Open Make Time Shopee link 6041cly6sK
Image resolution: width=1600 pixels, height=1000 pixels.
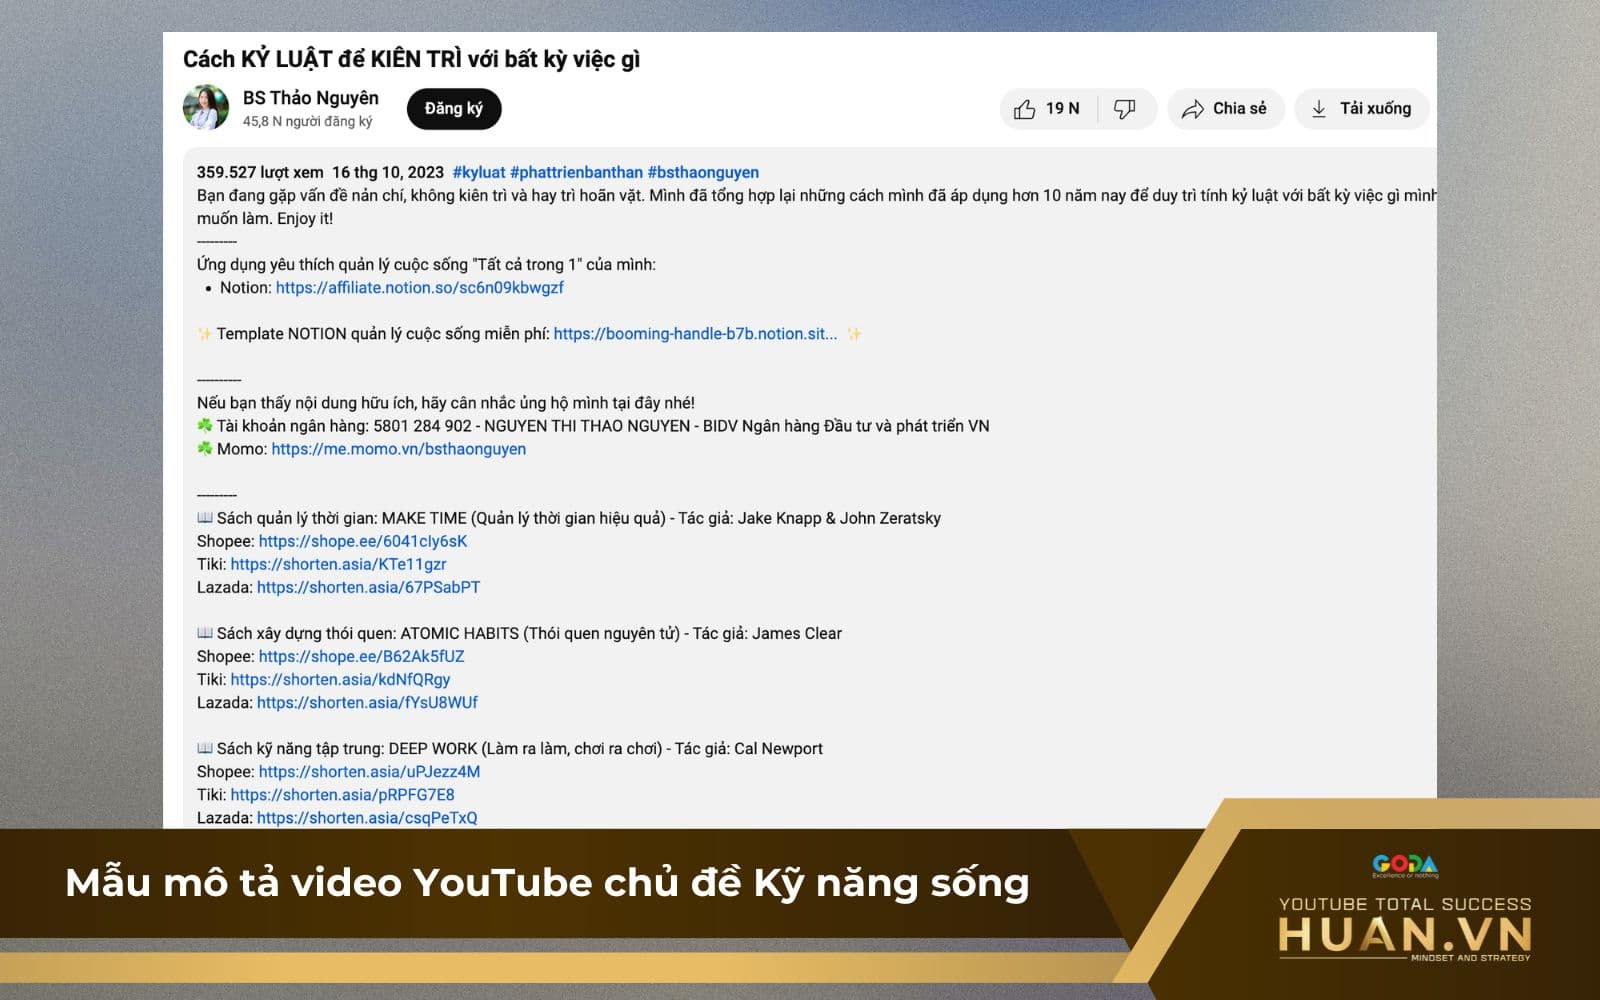(x=363, y=541)
